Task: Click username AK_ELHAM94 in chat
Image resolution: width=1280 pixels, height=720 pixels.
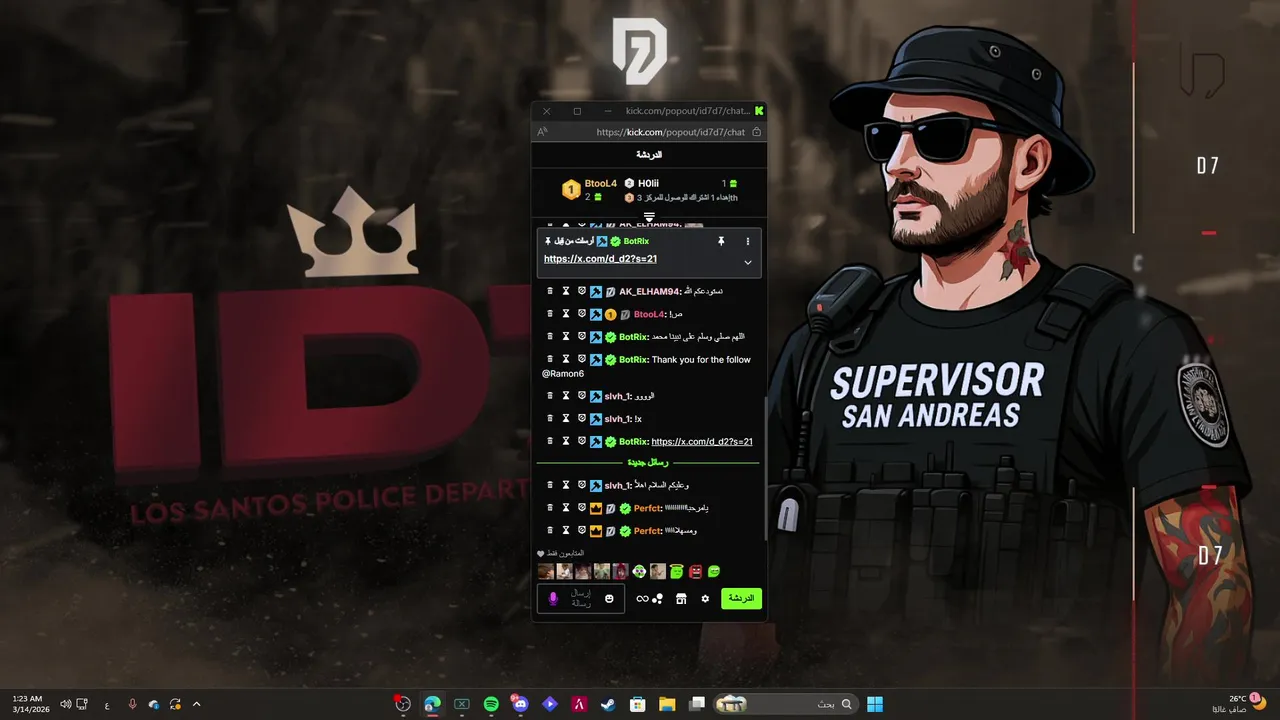Action: click(649, 291)
